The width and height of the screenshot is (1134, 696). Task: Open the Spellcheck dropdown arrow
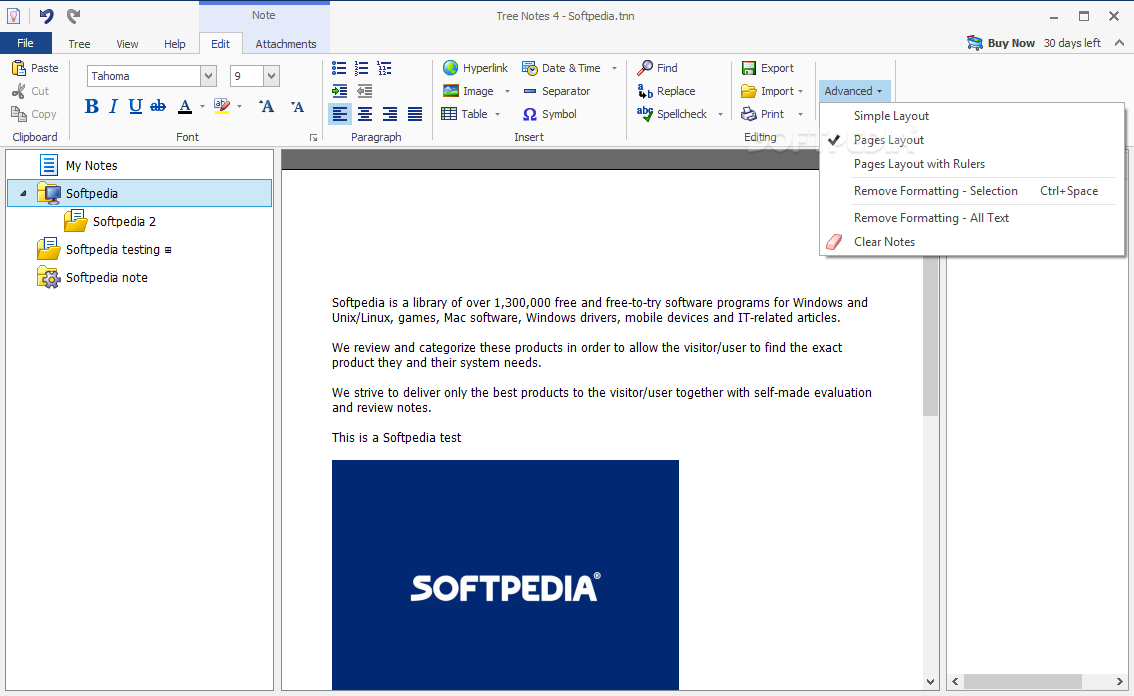(x=720, y=114)
